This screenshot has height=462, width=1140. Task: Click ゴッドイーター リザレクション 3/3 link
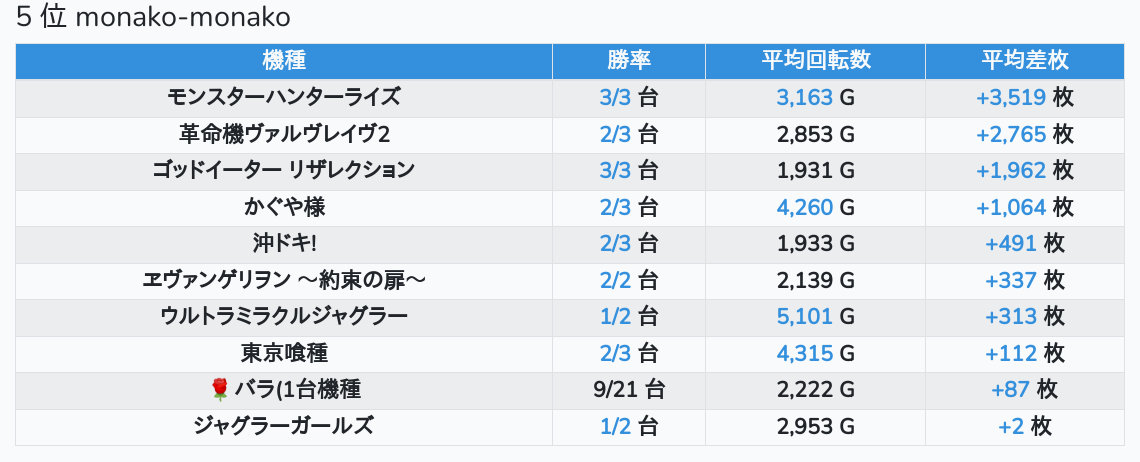616,170
